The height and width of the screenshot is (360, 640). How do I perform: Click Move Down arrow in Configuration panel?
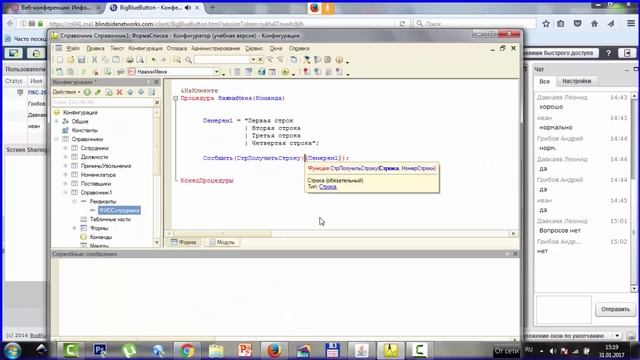(141, 92)
